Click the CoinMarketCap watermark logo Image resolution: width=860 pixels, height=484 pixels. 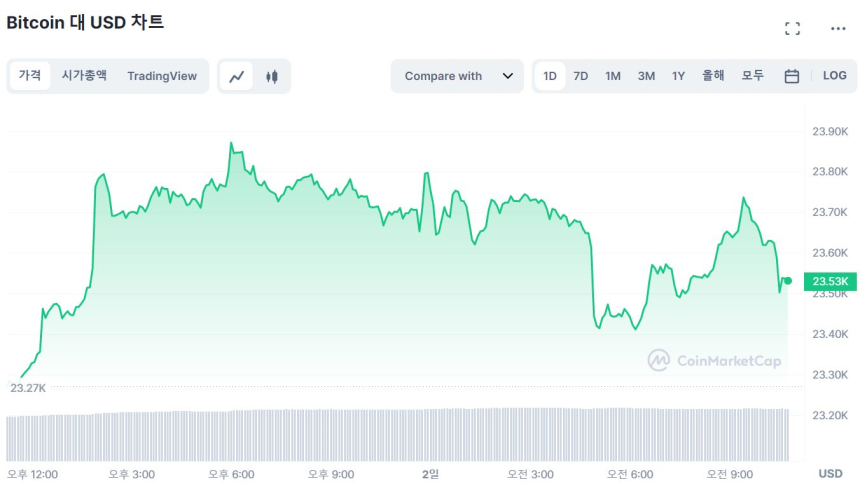point(714,361)
